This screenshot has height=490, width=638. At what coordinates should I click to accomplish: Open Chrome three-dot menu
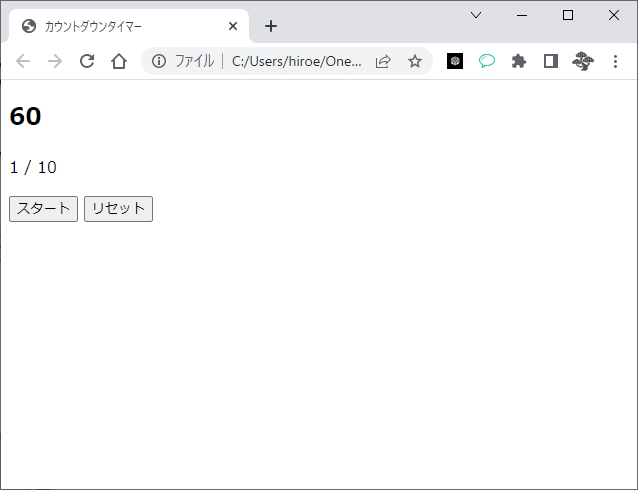tap(615, 61)
